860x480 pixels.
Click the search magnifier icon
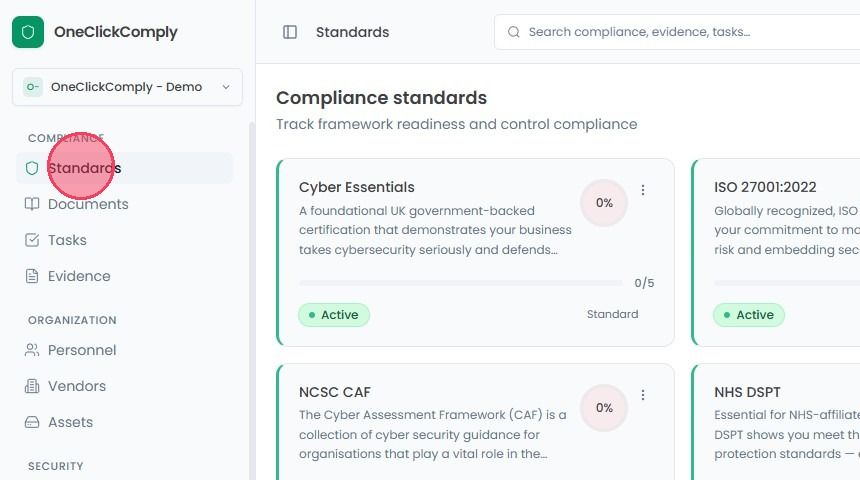[514, 32]
